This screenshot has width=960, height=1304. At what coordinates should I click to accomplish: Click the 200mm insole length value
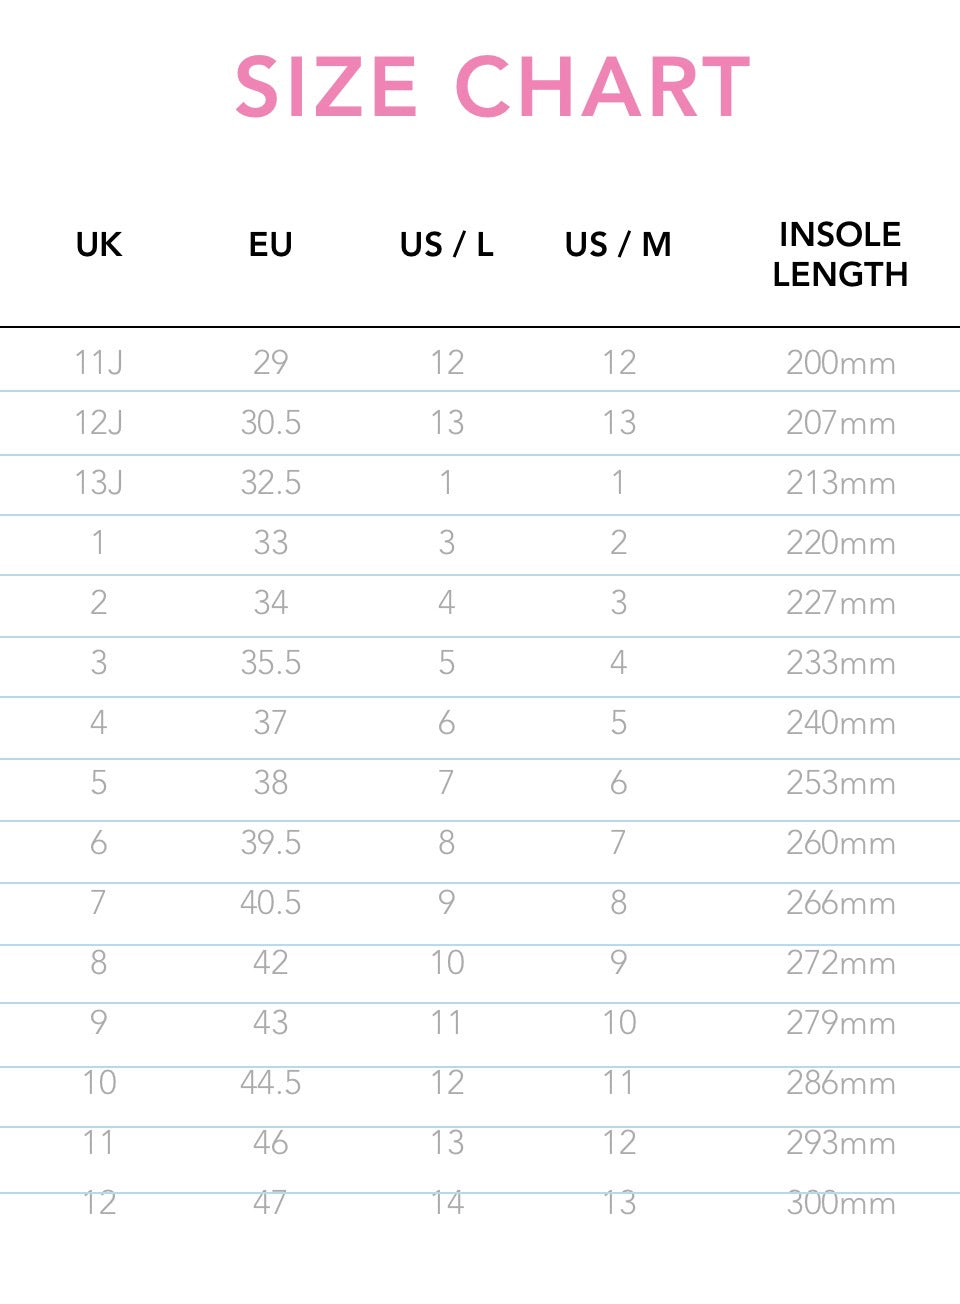(x=840, y=362)
